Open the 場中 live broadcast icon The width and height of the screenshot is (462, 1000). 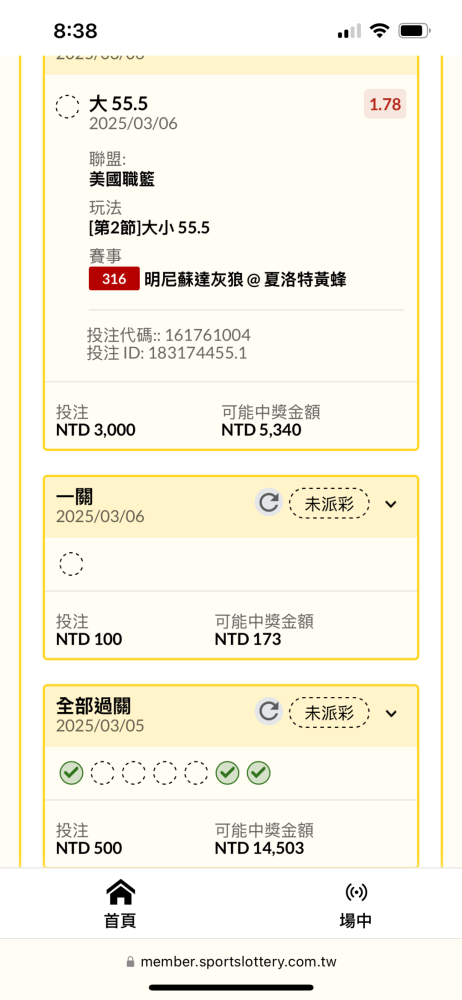(355, 892)
